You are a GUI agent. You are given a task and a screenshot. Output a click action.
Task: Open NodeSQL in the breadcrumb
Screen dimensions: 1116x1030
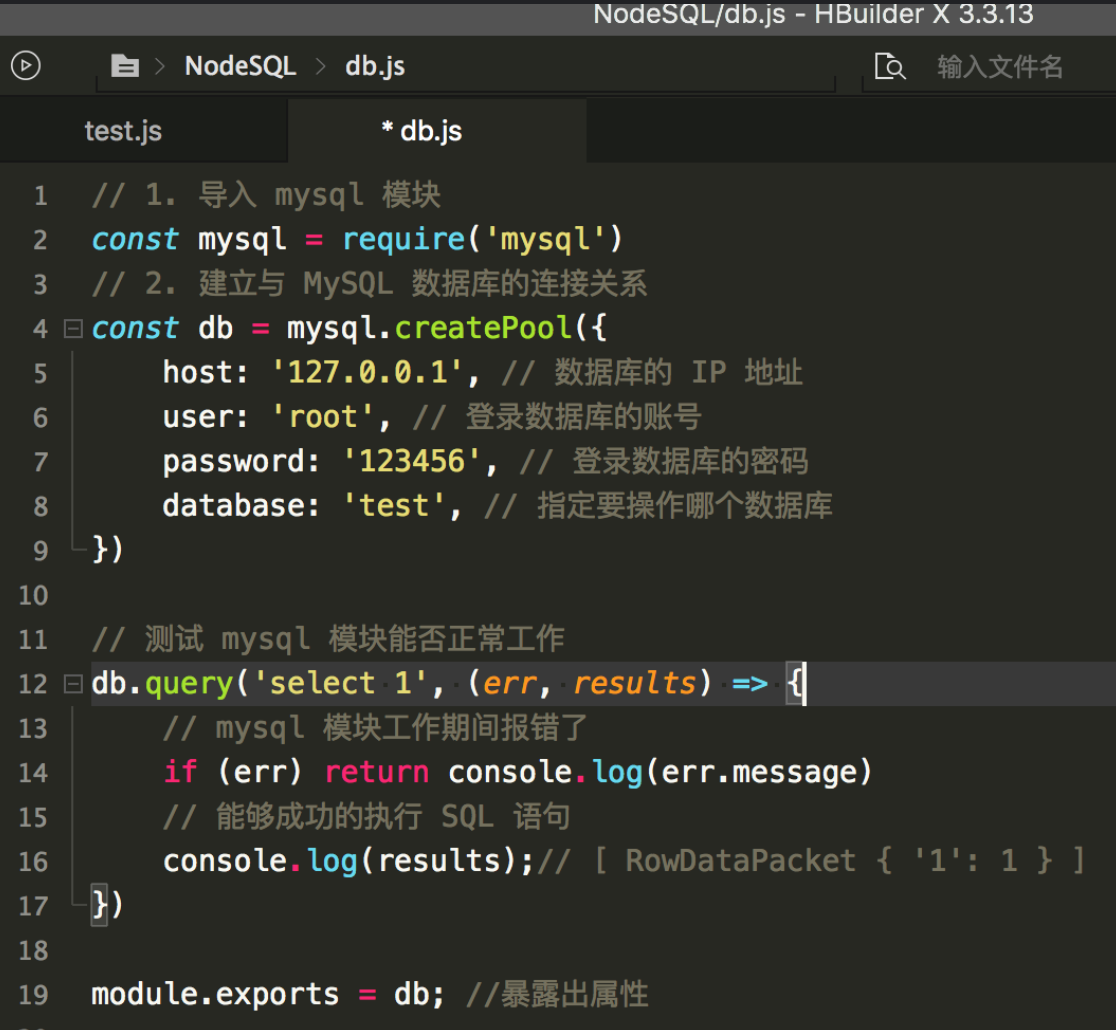[241, 66]
